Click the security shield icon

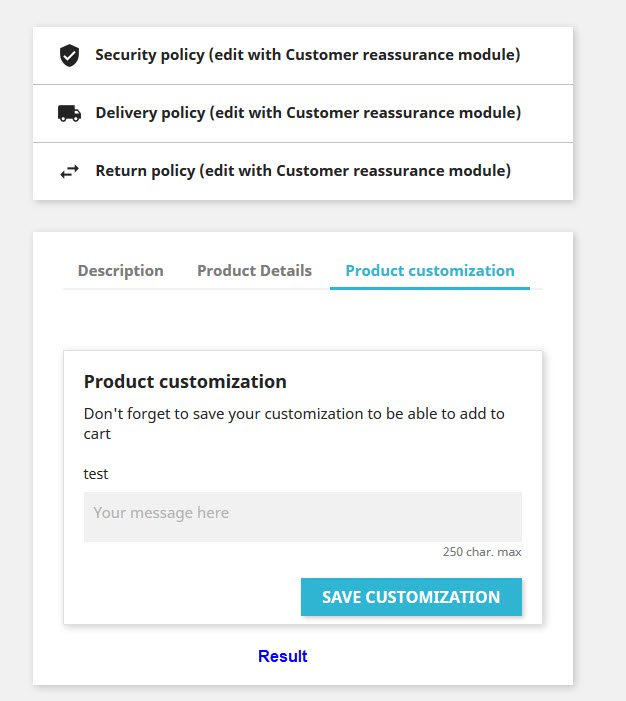[69, 55]
